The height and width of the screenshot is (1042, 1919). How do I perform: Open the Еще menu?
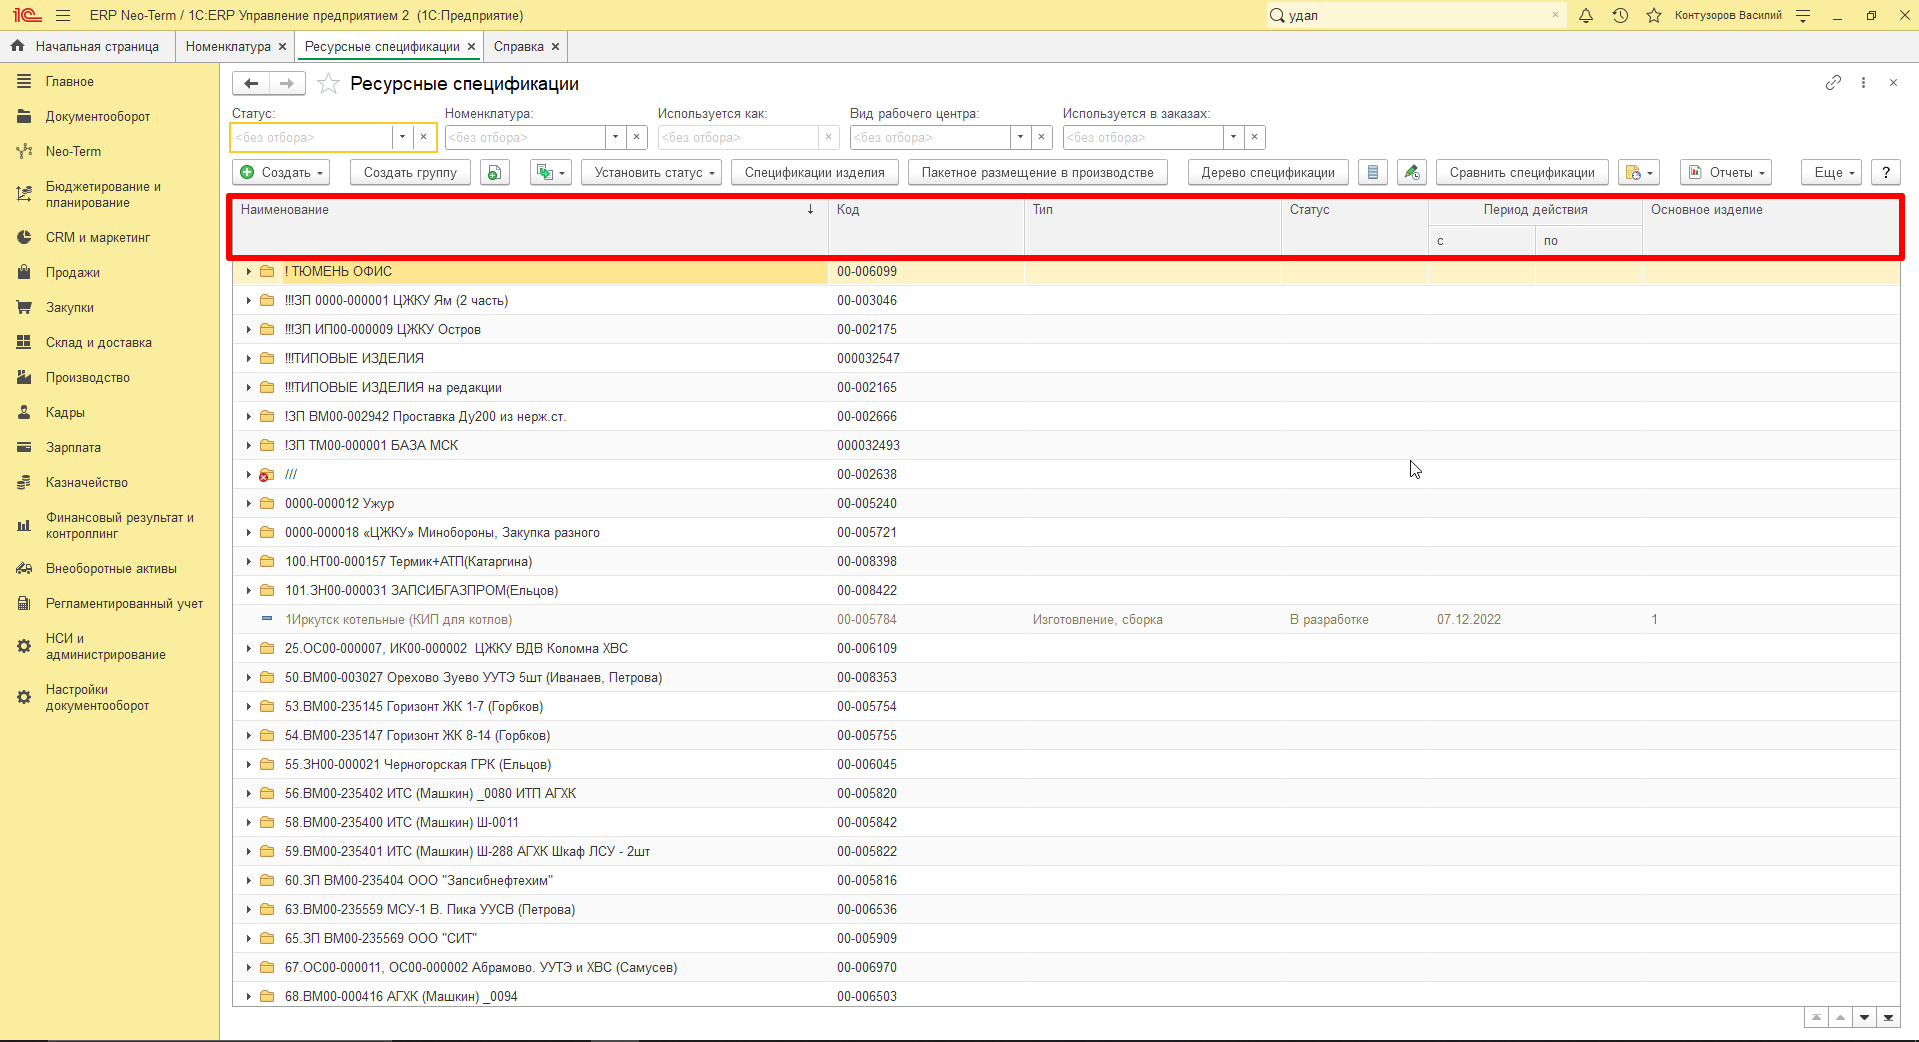(x=1831, y=172)
